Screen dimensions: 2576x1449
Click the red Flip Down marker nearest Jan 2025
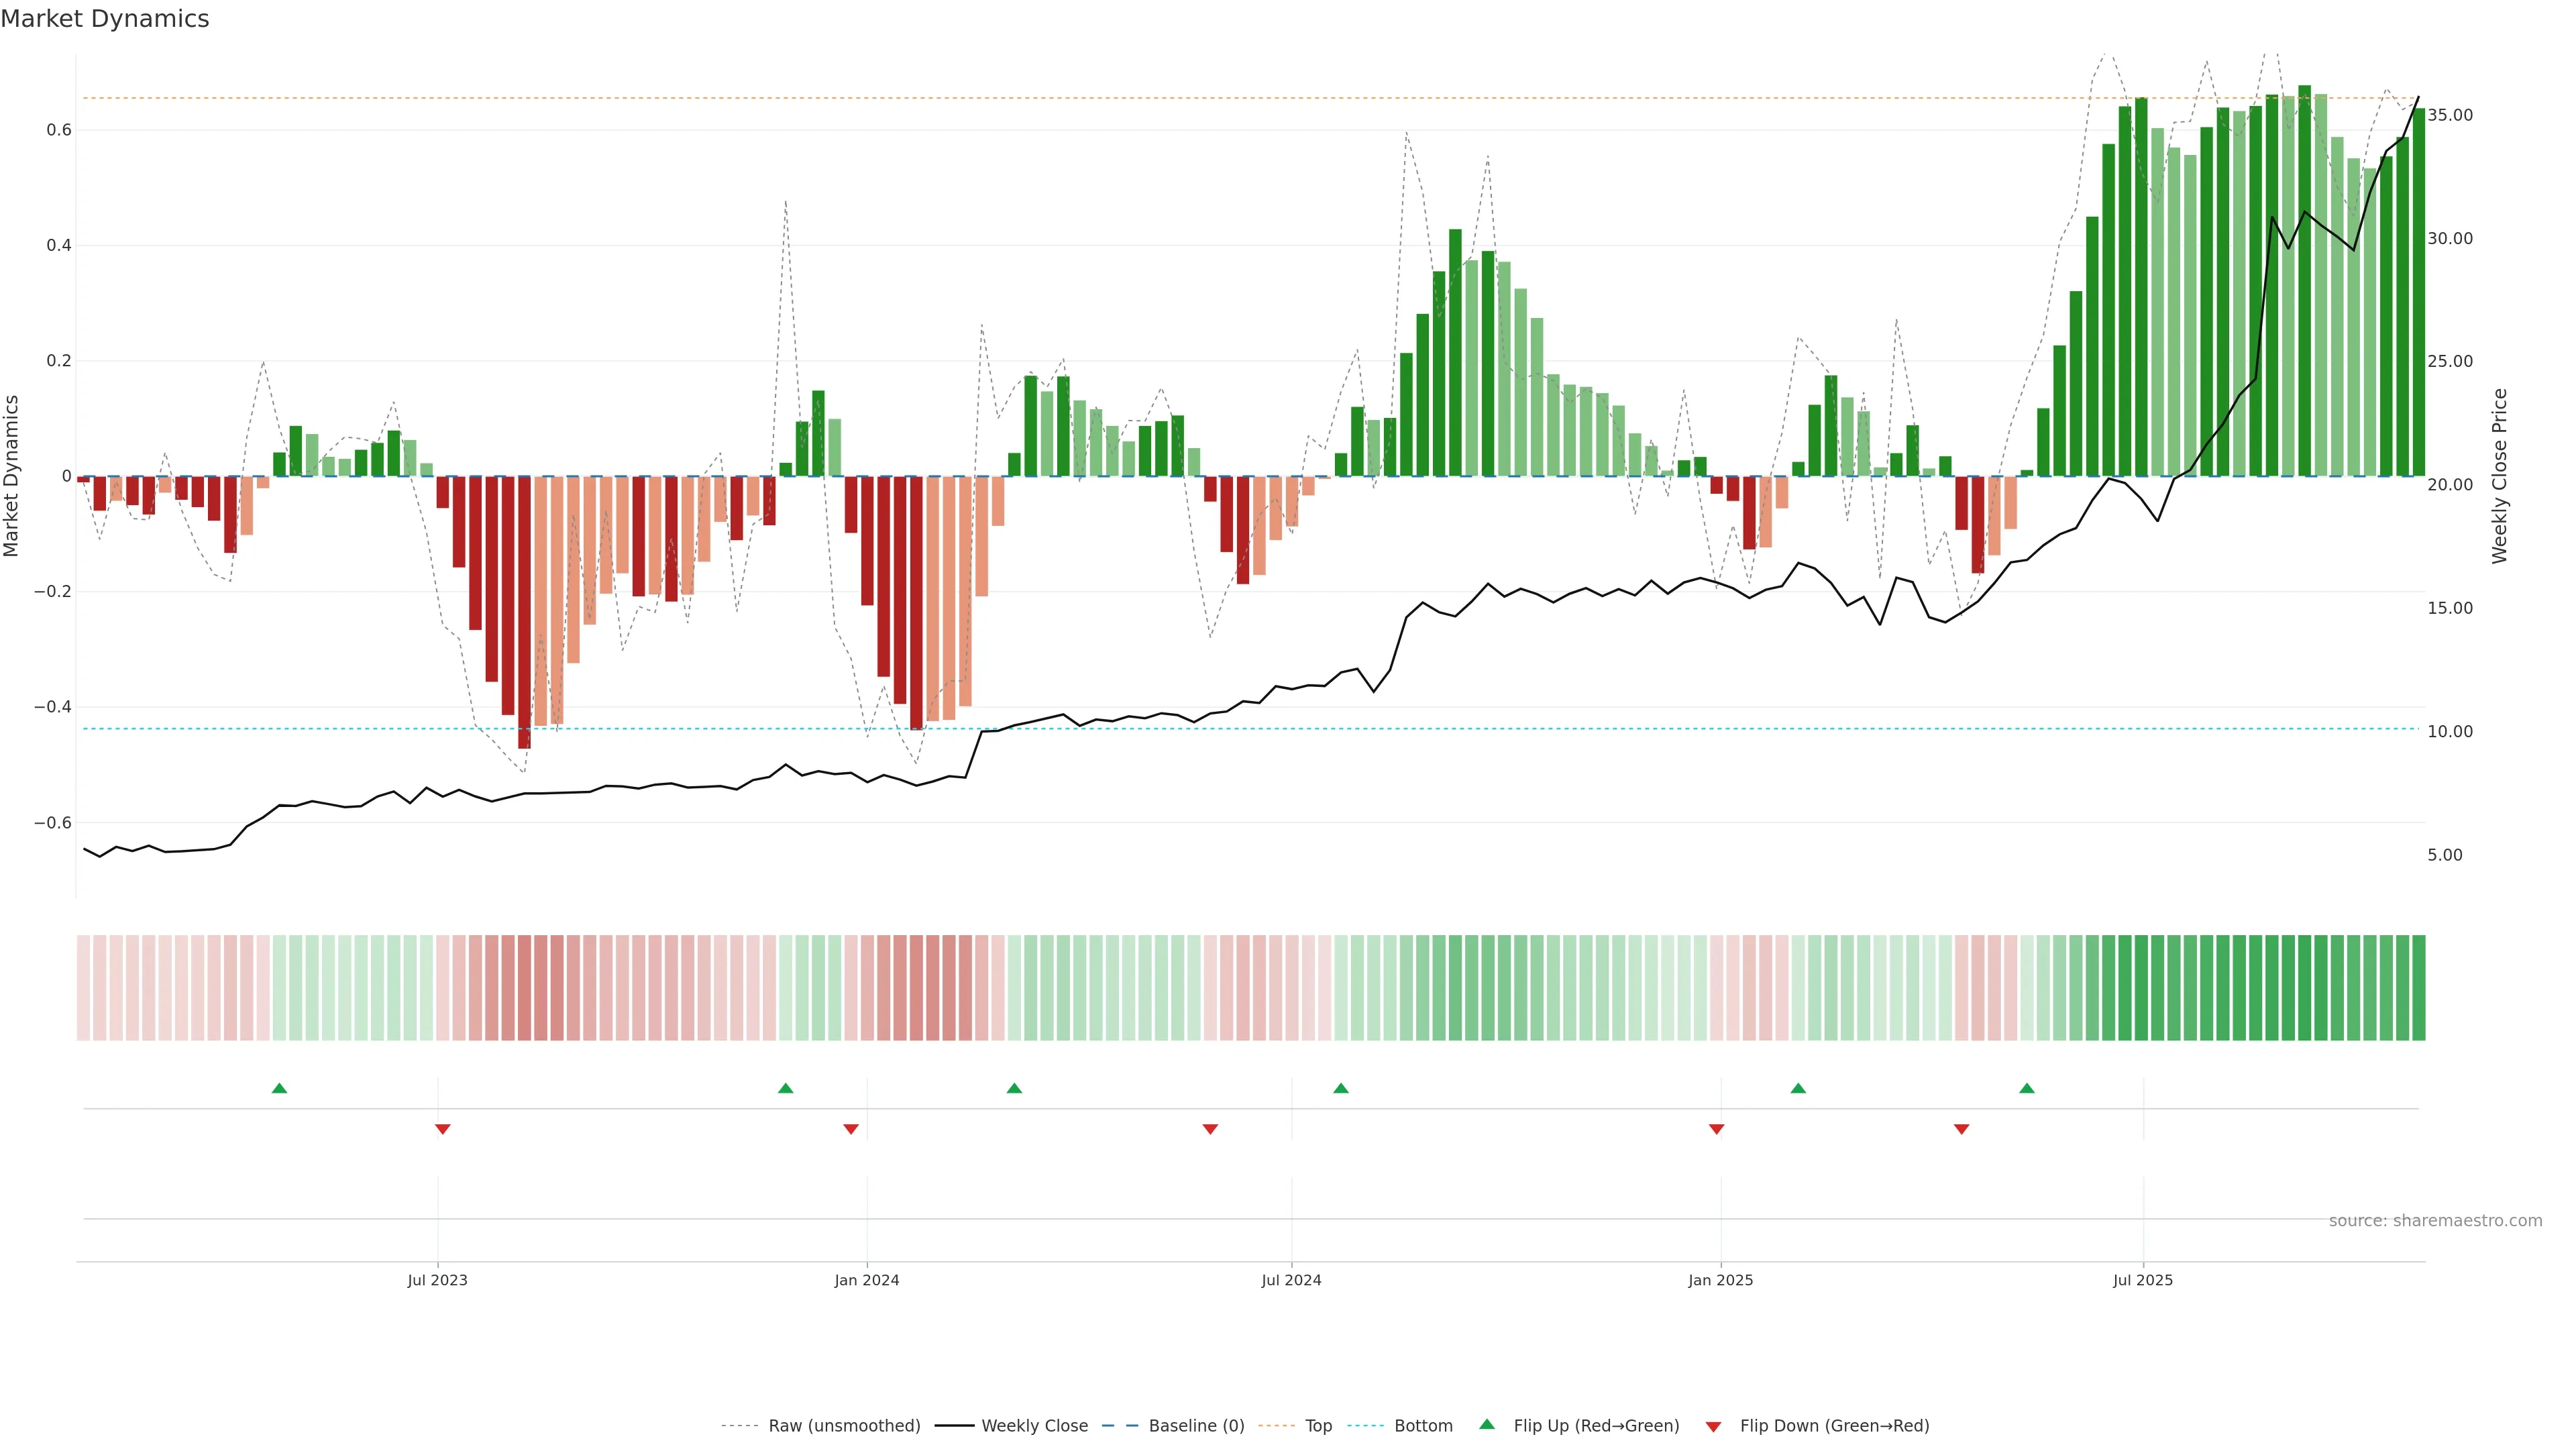click(x=1716, y=1129)
